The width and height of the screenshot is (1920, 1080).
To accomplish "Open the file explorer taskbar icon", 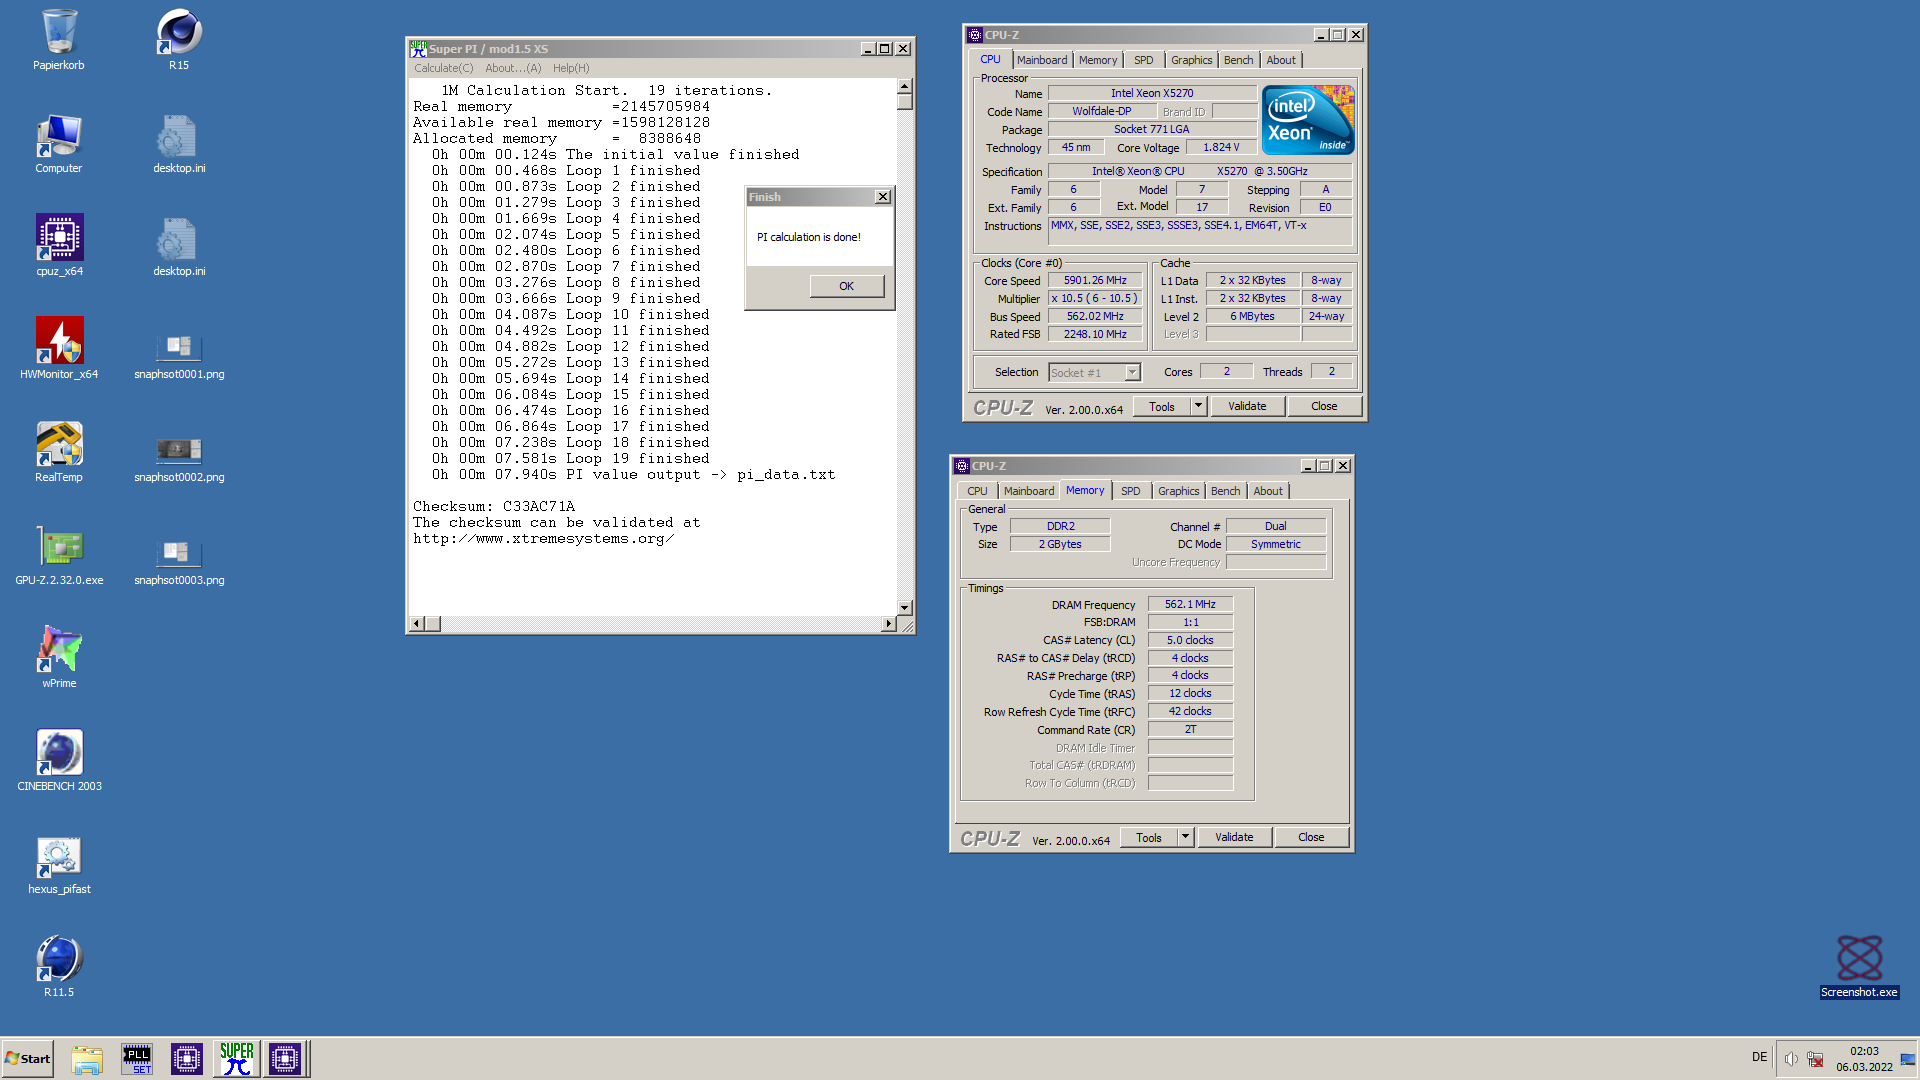I will [87, 1059].
